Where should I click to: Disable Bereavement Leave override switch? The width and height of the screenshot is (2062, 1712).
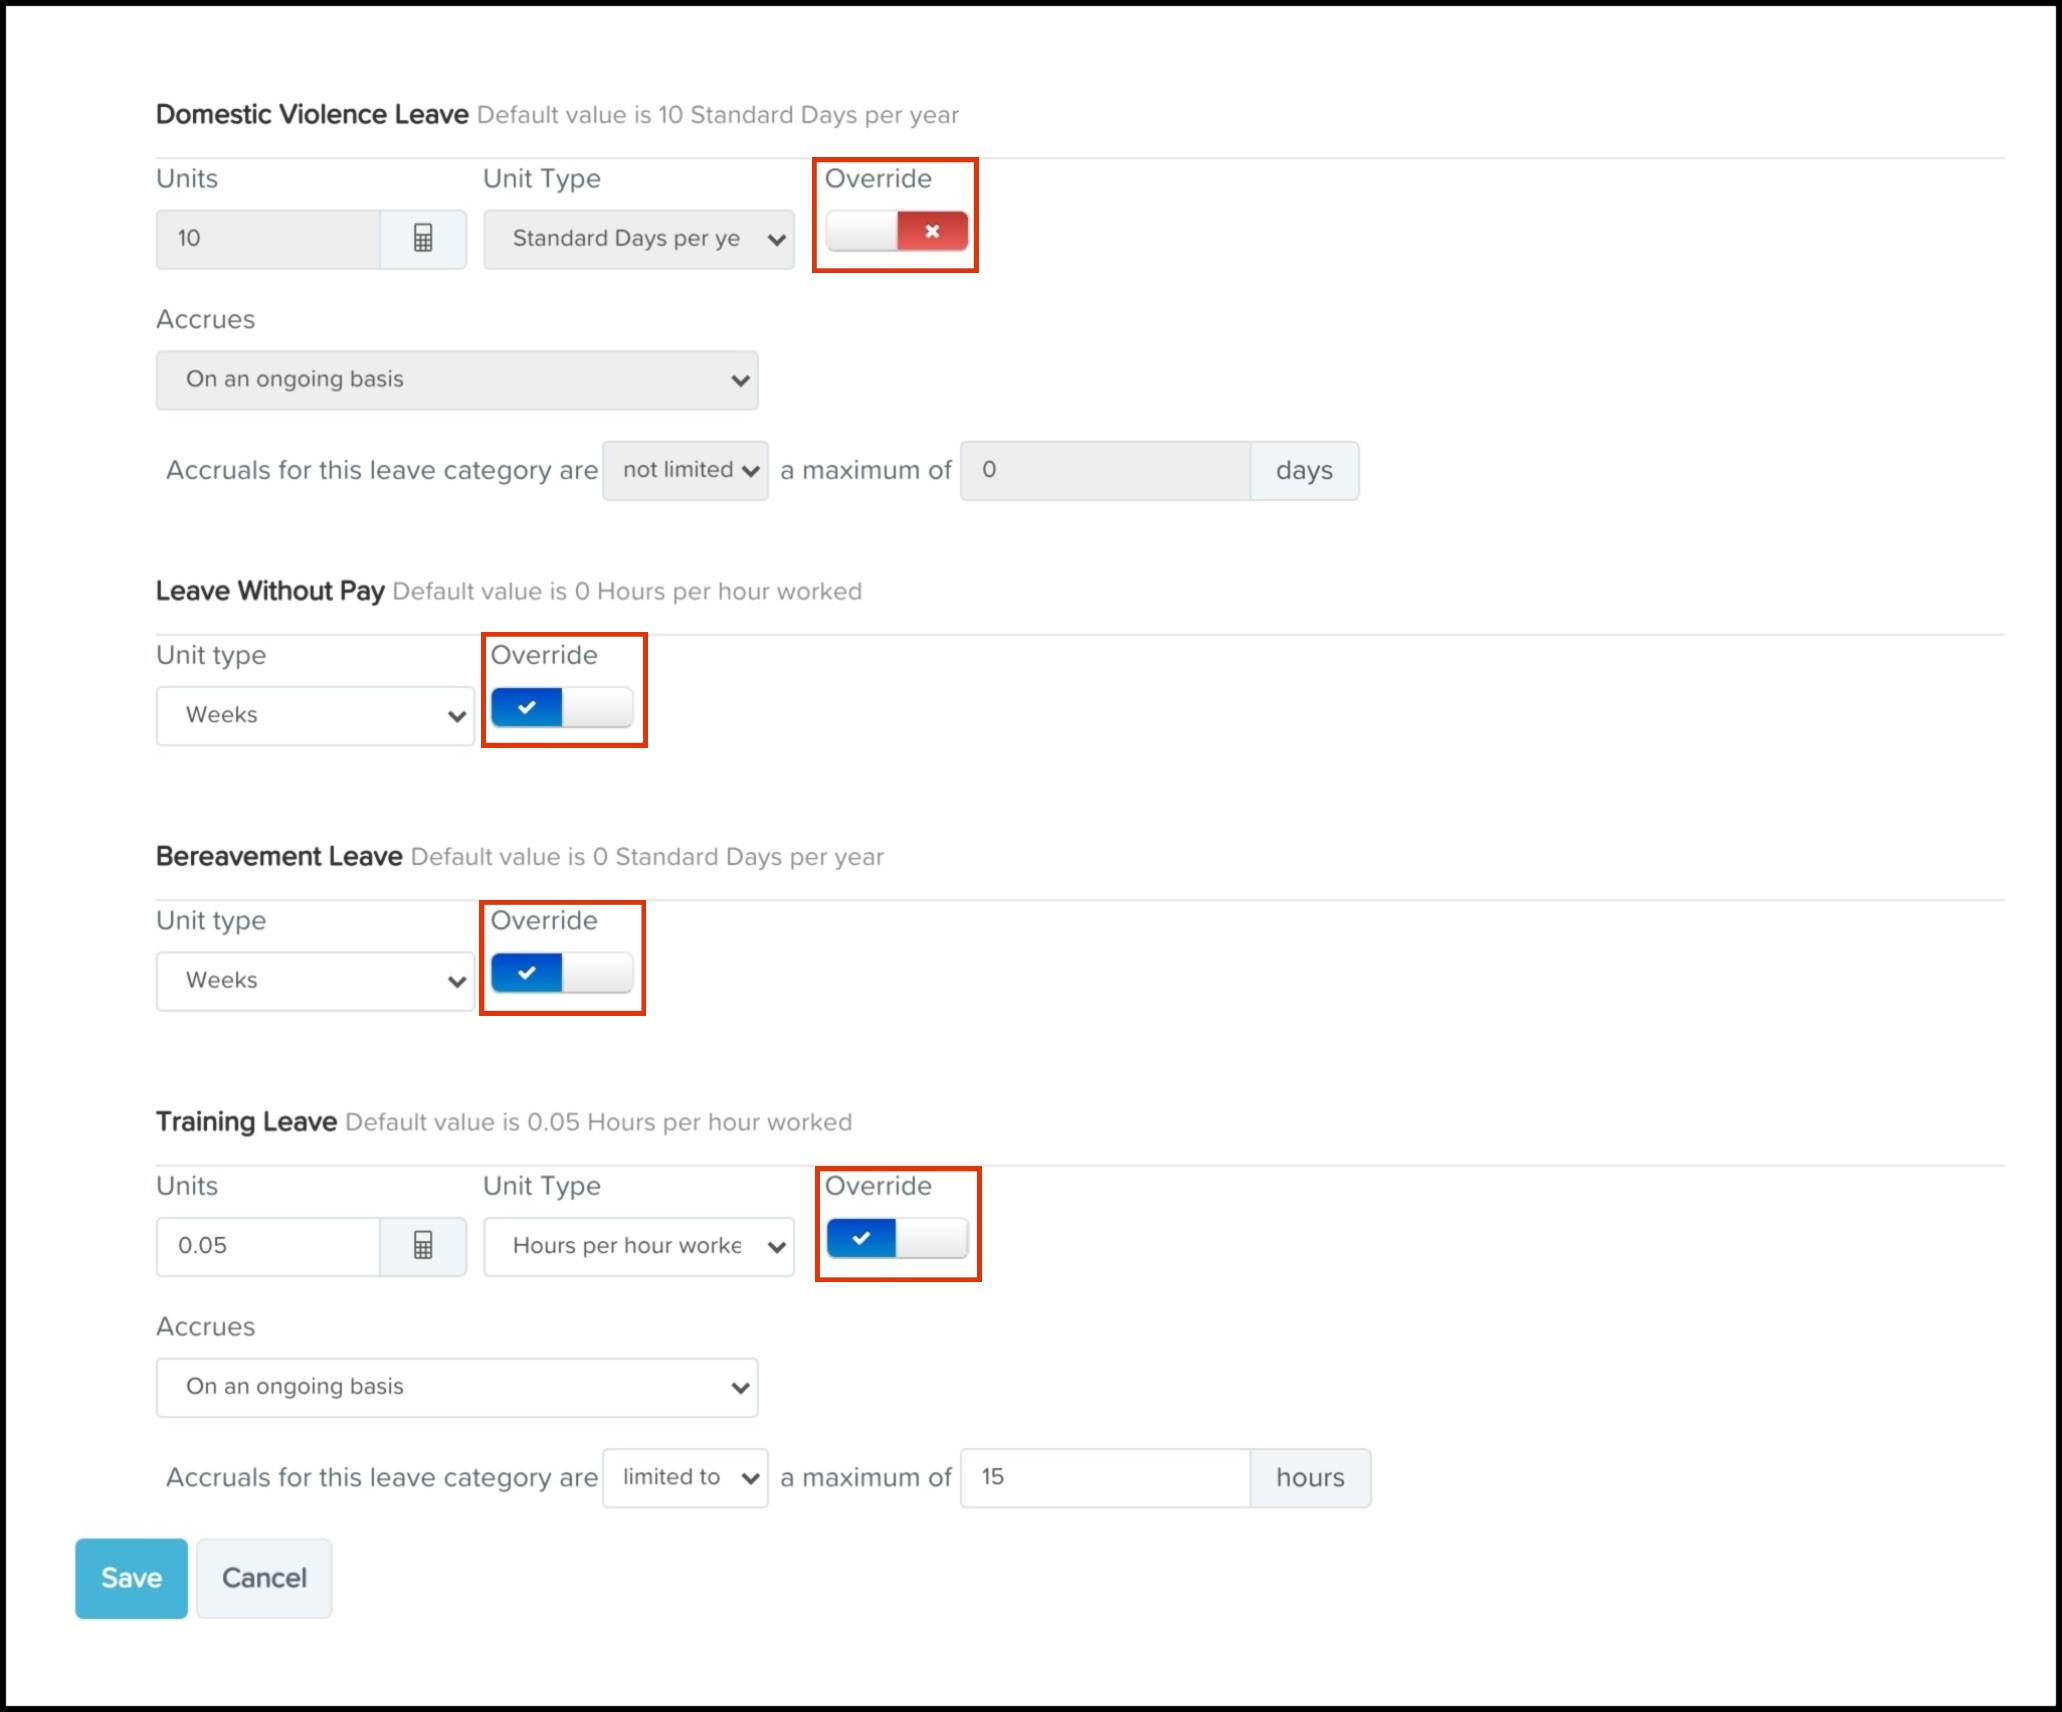(x=562, y=973)
